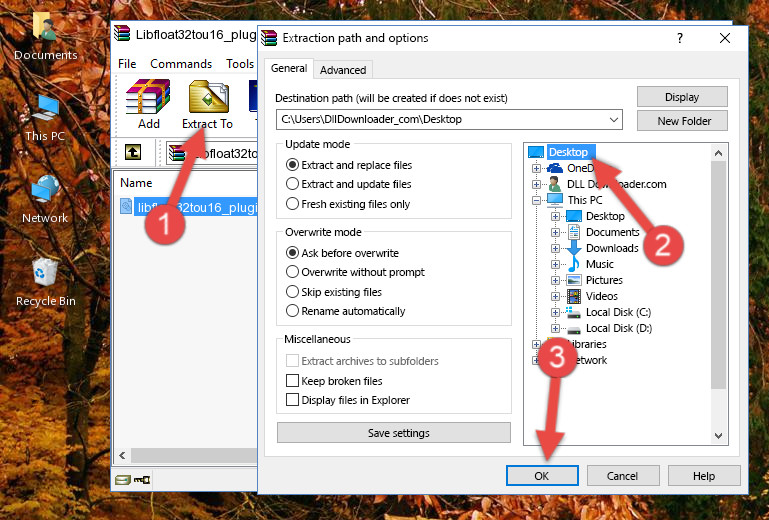
Task: Switch to the Advanced tab
Action: coord(343,70)
